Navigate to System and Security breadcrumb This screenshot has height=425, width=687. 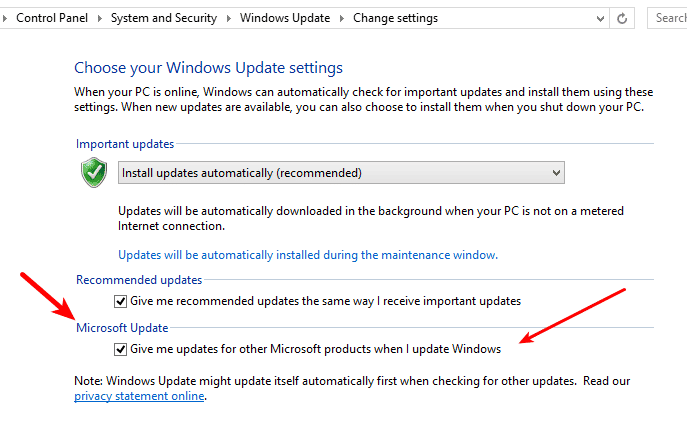tap(164, 18)
